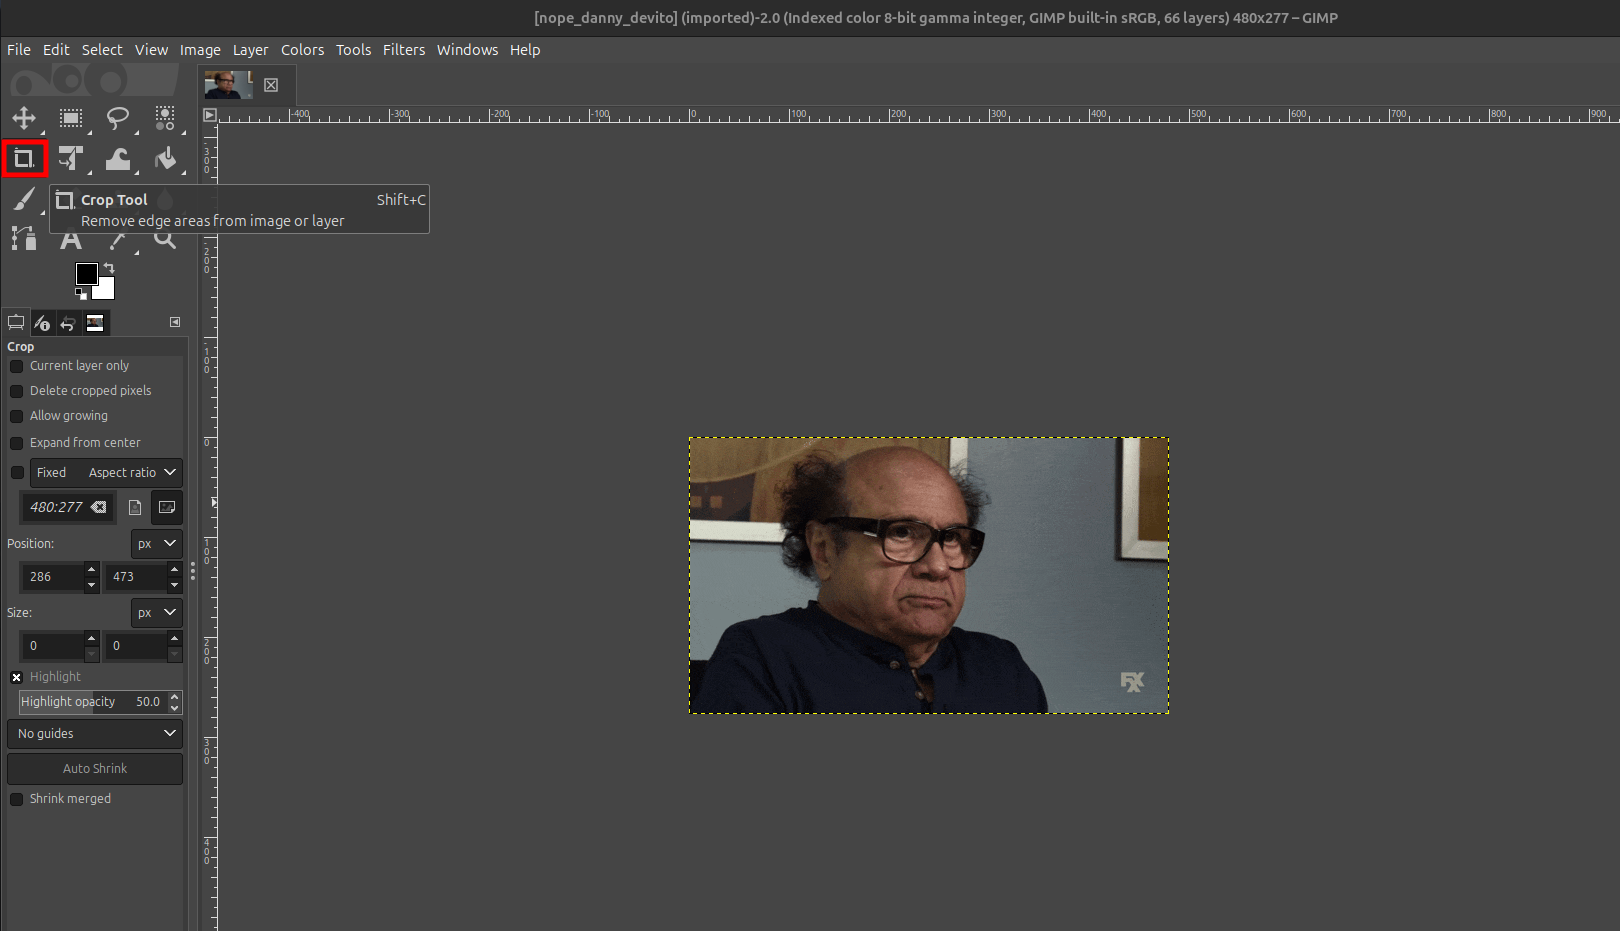Select the Unified Transform tool
Image resolution: width=1620 pixels, height=931 pixels.
click(71, 159)
